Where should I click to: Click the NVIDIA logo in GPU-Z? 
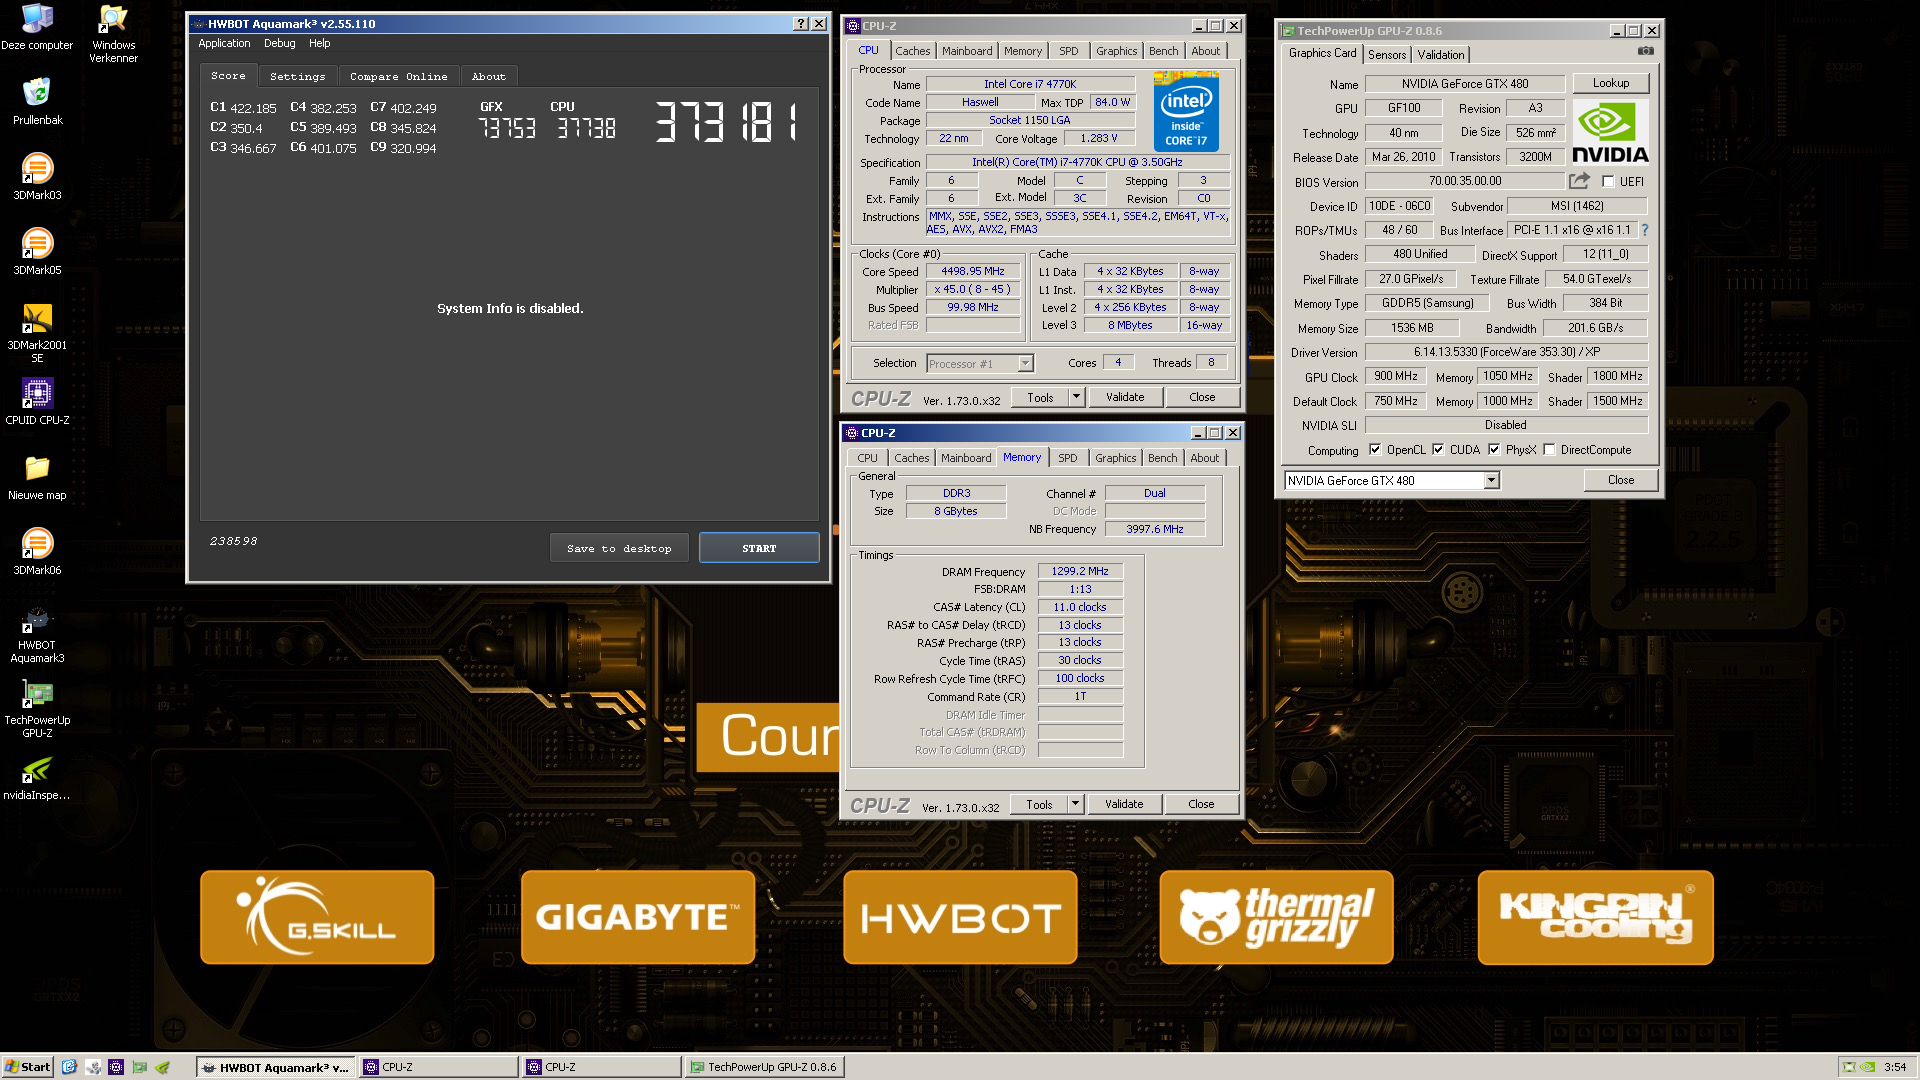tap(1610, 132)
